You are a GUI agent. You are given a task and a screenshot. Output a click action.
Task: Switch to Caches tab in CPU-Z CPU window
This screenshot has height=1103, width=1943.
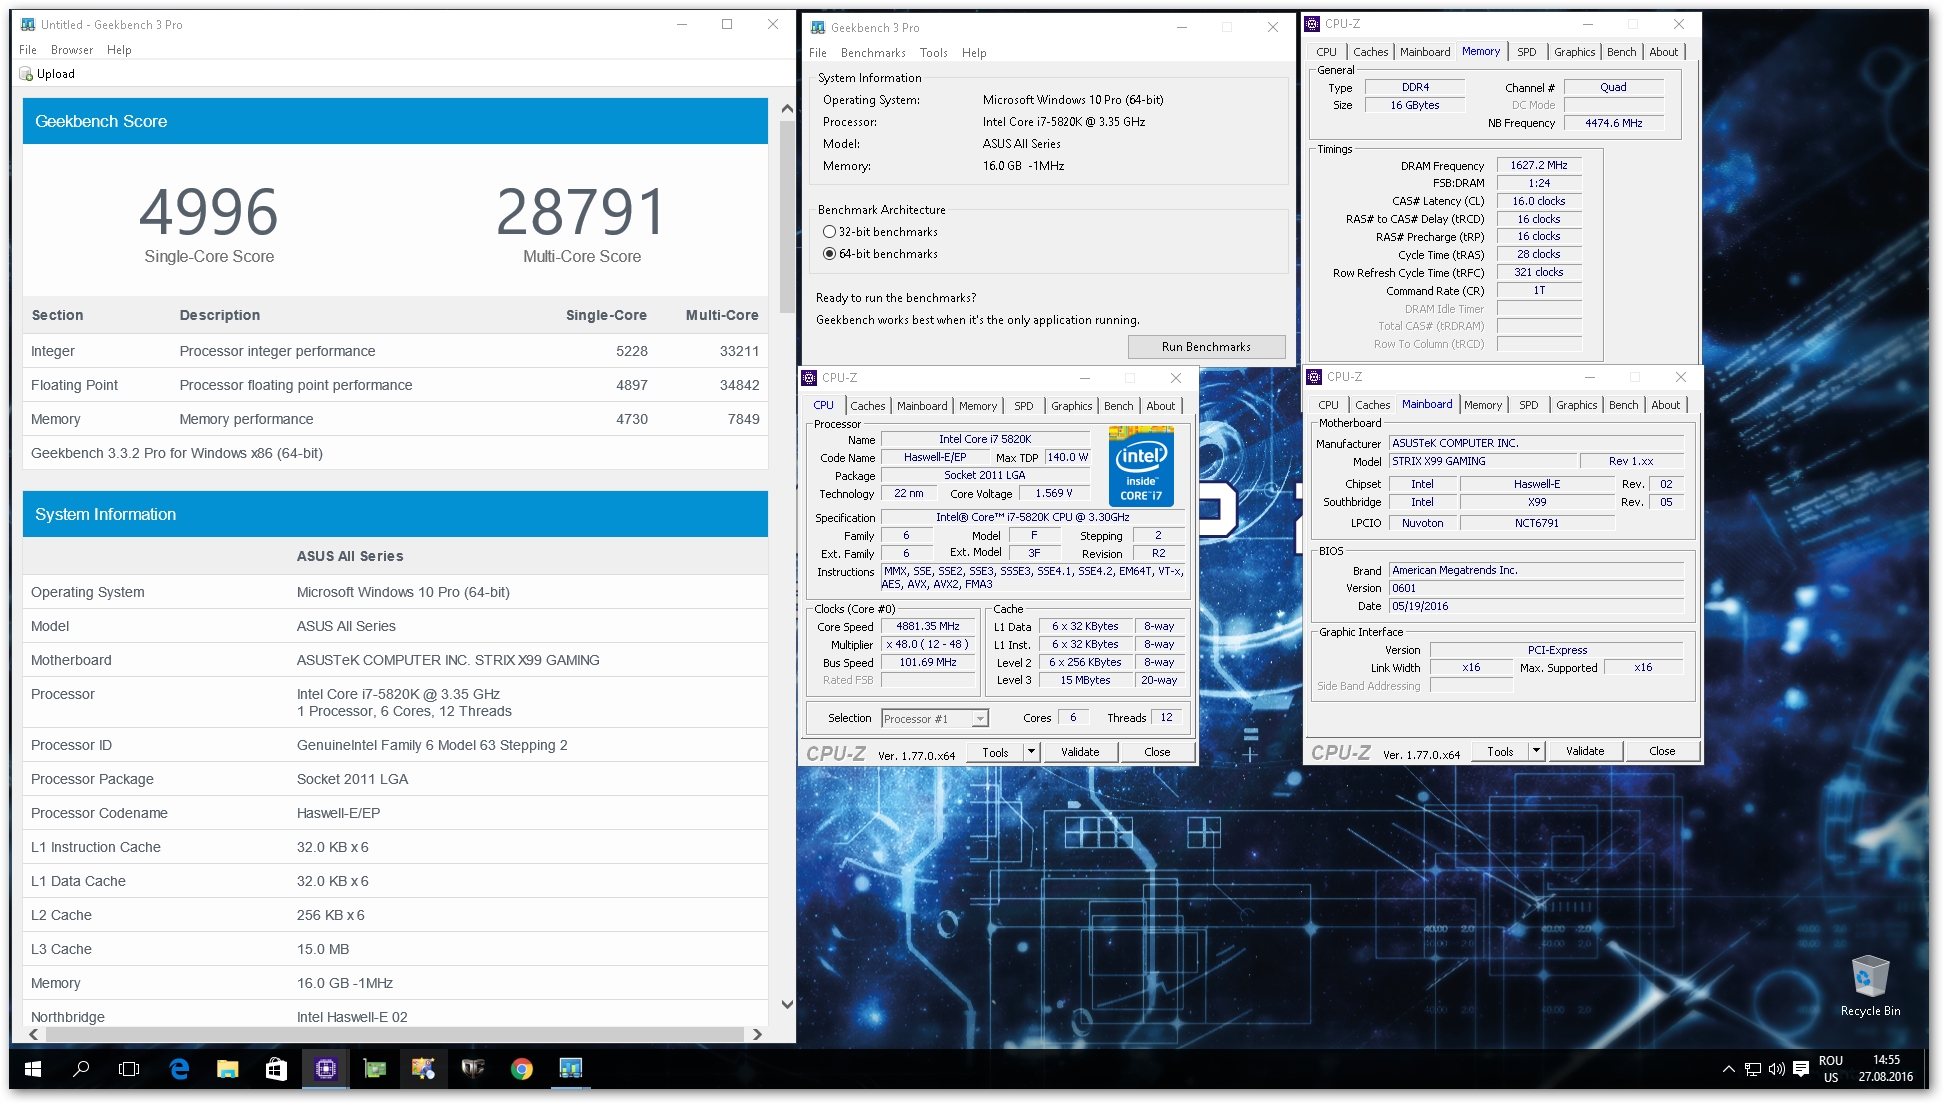click(x=867, y=406)
